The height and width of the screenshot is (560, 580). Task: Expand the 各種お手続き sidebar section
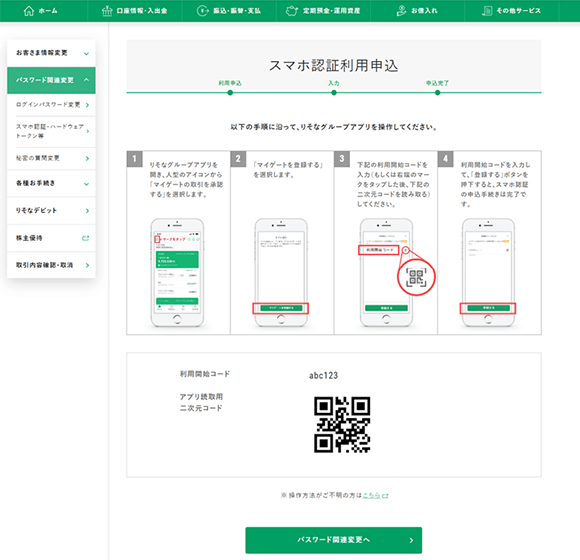click(51, 183)
